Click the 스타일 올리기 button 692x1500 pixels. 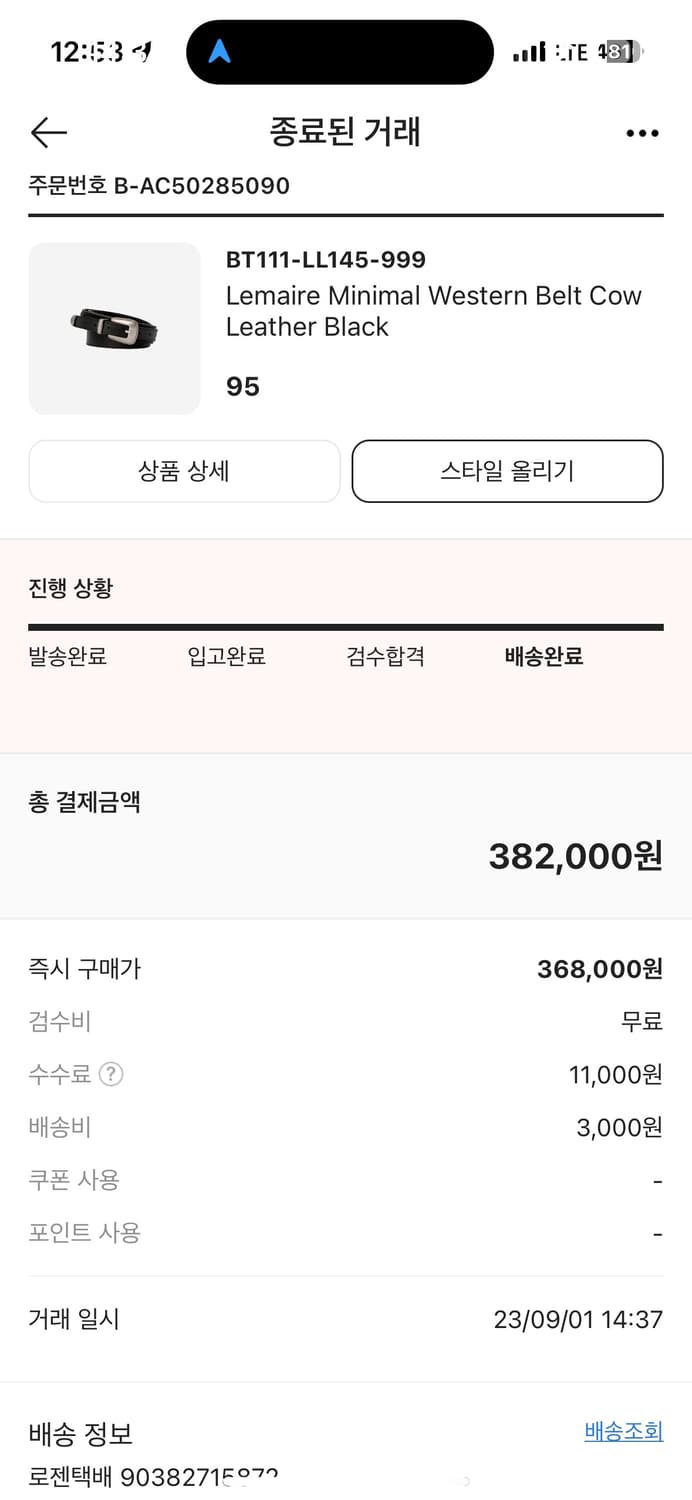click(x=507, y=471)
